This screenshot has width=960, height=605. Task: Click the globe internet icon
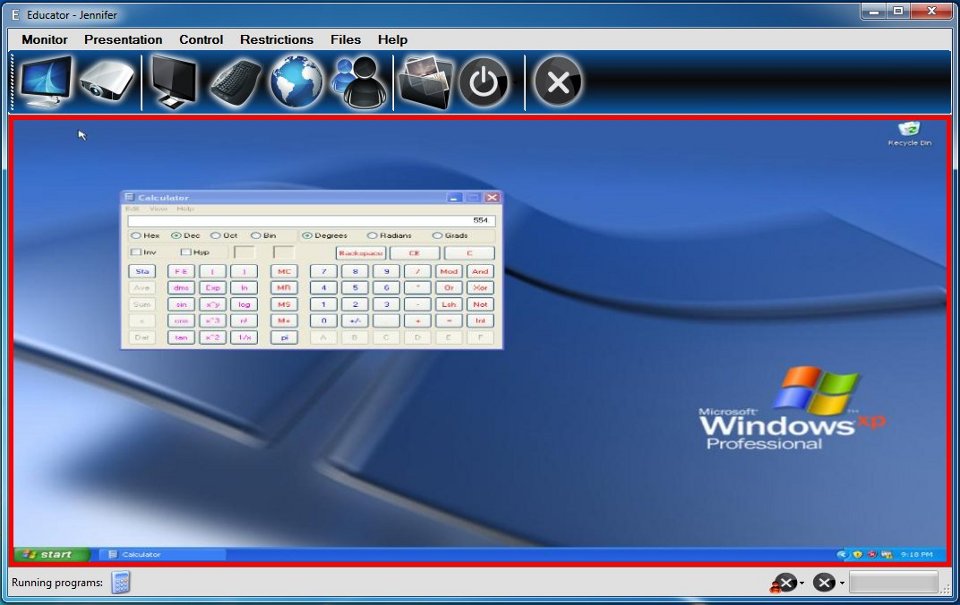(296, 81)
